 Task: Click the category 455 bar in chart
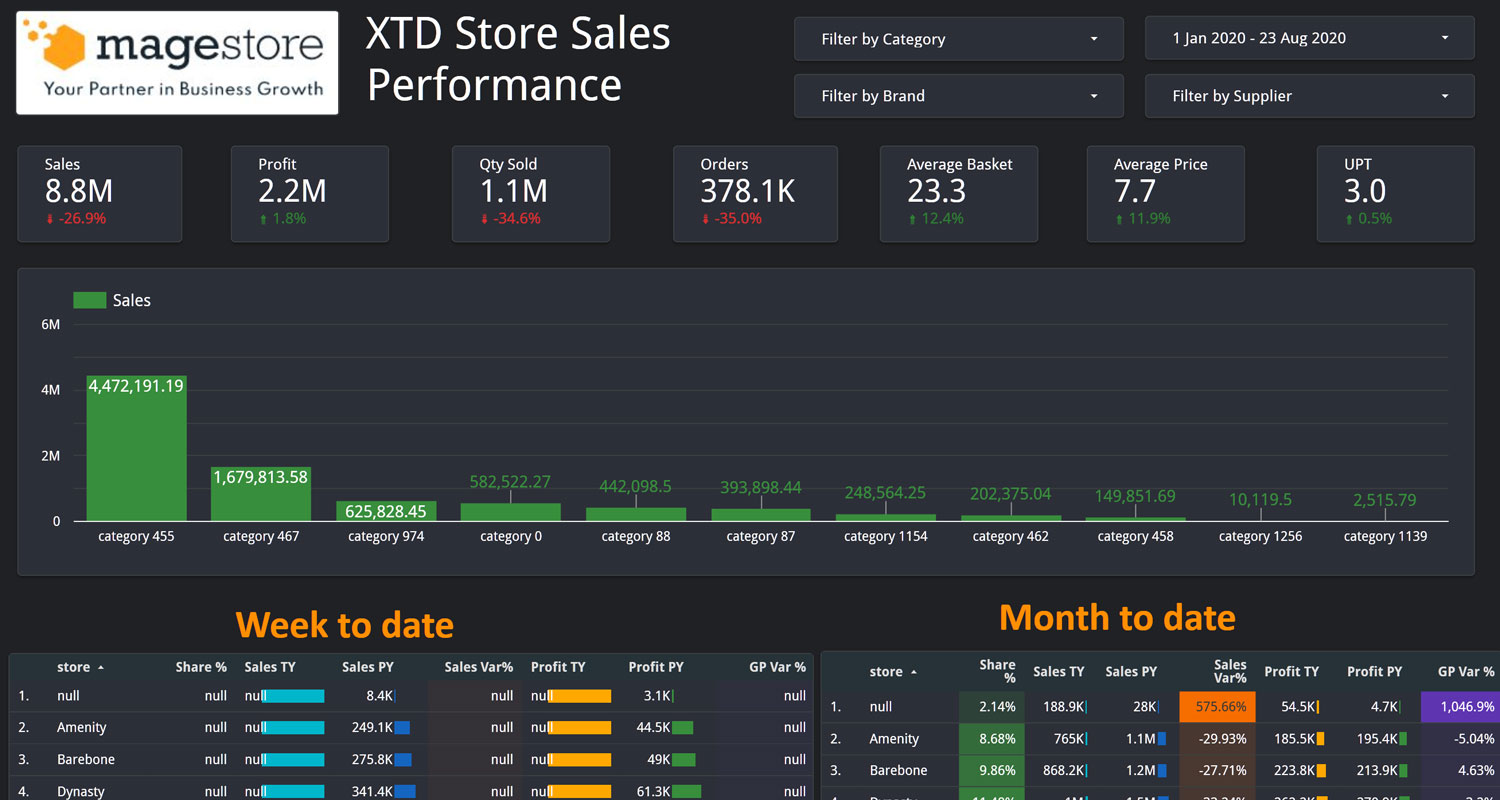(136, 448)
